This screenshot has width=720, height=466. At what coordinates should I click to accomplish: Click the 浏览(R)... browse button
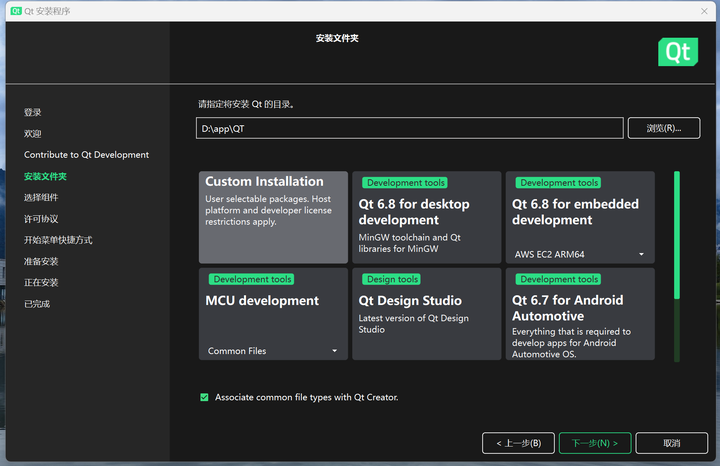tap(663, 128)
